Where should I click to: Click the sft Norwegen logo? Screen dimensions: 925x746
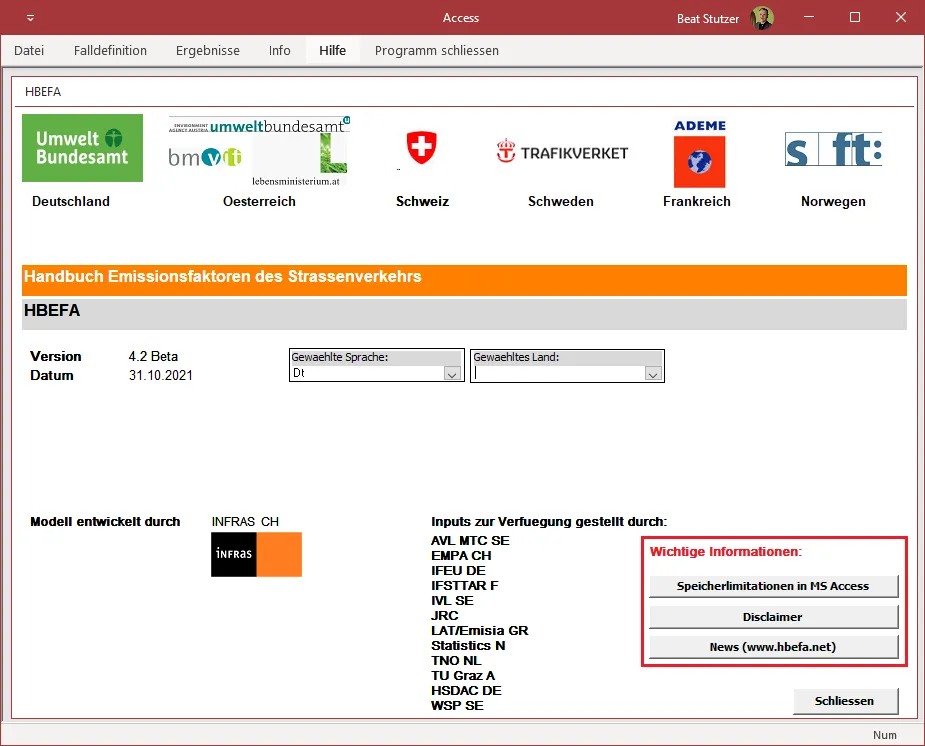pos(833,149)
